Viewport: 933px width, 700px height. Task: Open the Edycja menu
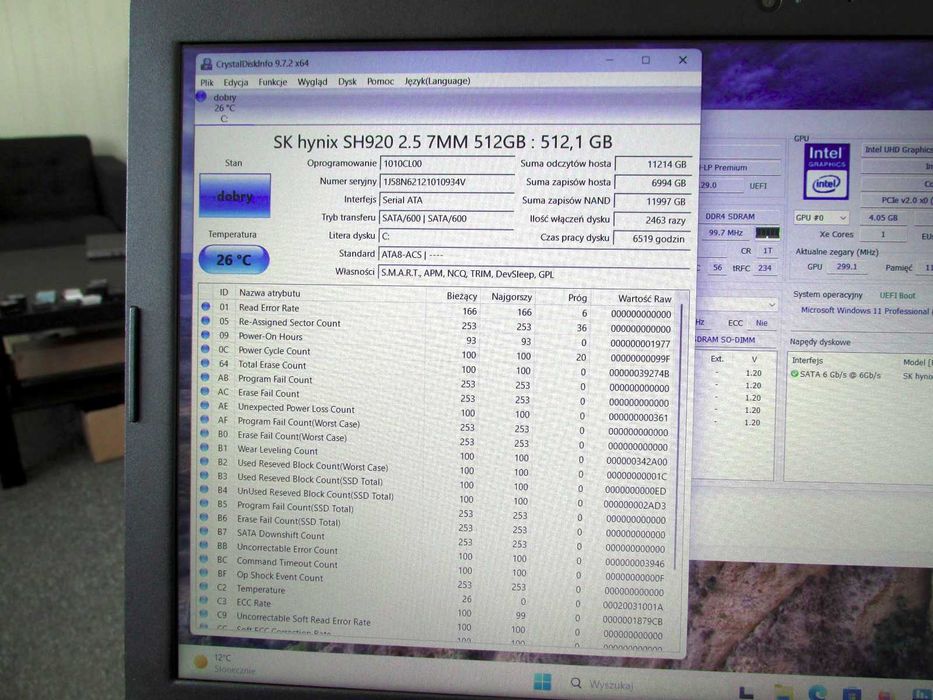tap(236, 82)
